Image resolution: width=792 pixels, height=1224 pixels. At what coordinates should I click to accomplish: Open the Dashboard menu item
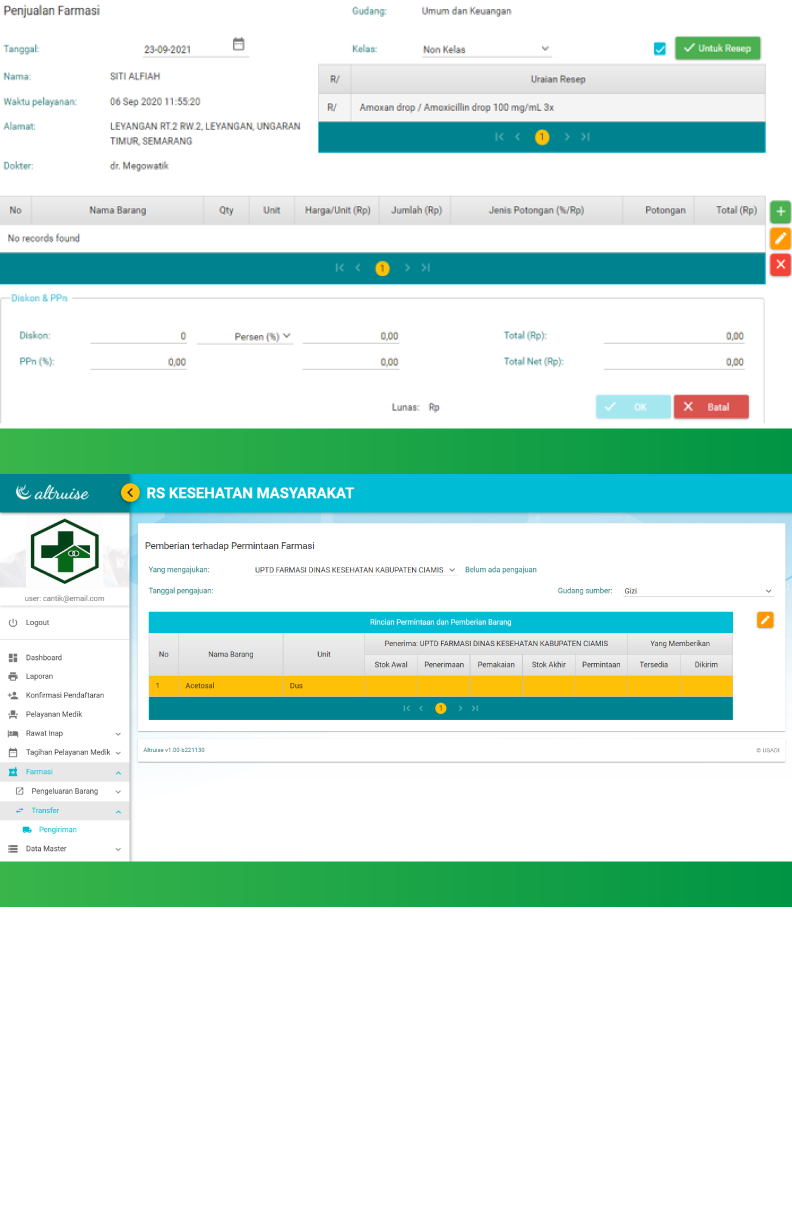tap(43, 658)
